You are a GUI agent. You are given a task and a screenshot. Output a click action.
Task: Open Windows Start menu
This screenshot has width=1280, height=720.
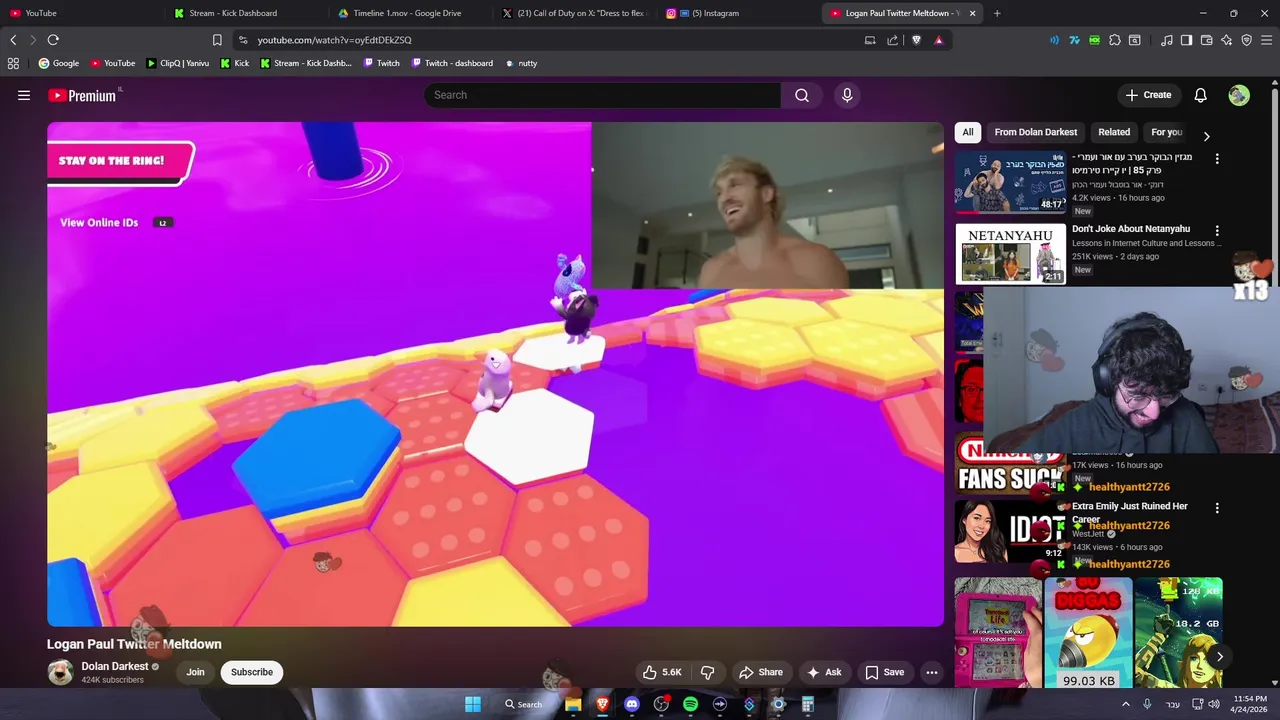pos(472,704)
